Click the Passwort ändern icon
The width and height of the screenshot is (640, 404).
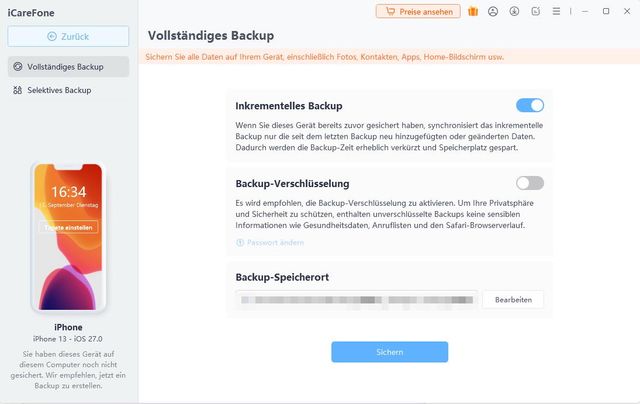tap(240, 242)
